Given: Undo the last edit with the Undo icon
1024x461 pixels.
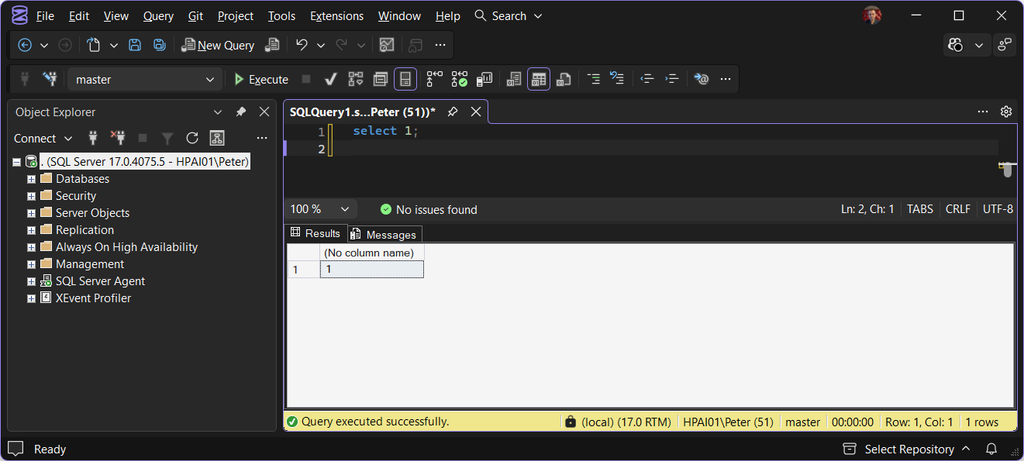Looking at the screenshot, I should 301,45.
